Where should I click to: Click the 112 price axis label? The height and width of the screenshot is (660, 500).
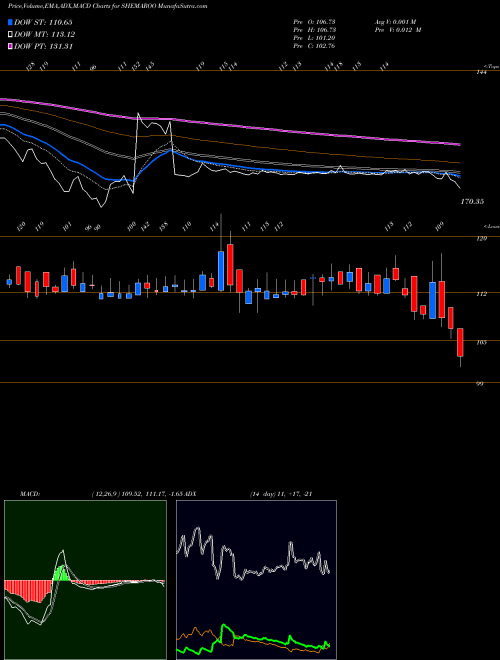tap(482, 294)
